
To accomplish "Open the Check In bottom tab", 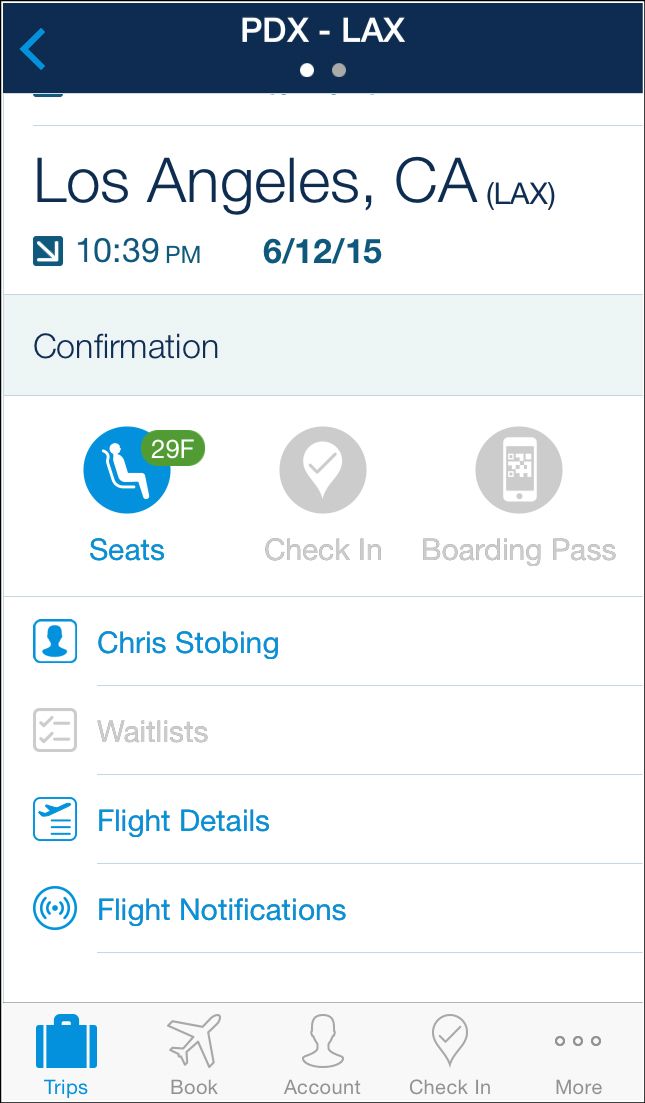I will [450, 1055].
